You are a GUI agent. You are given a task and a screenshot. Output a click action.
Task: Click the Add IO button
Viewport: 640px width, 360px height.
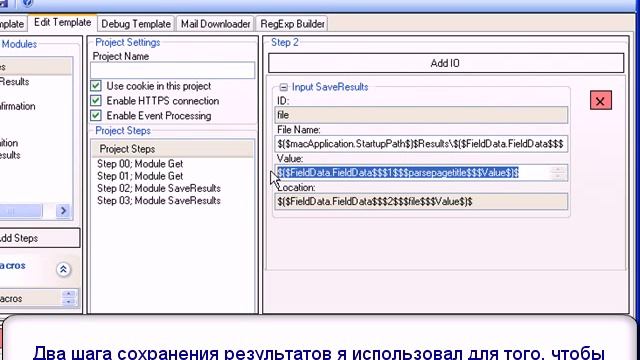tap(446, 63)
